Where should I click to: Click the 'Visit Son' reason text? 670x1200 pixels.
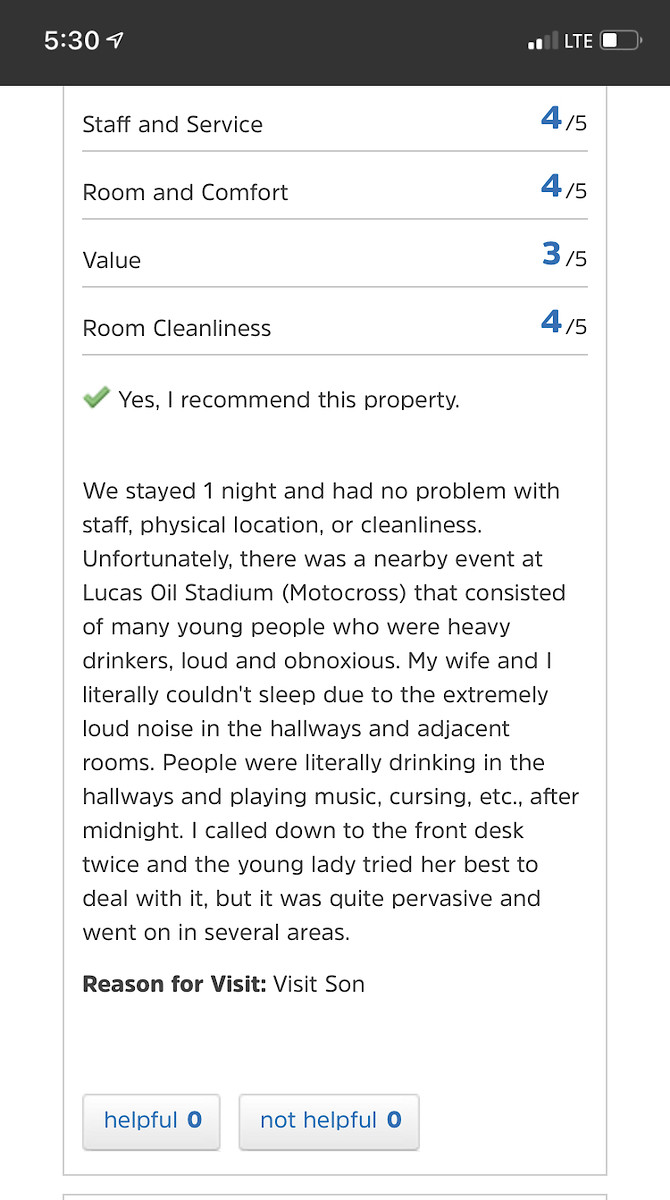[x=319, y=984]
